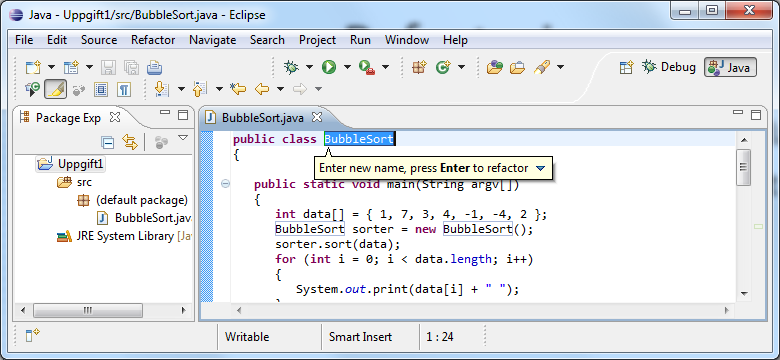
Task: Open the Search menu
Action: pos(267,40)
